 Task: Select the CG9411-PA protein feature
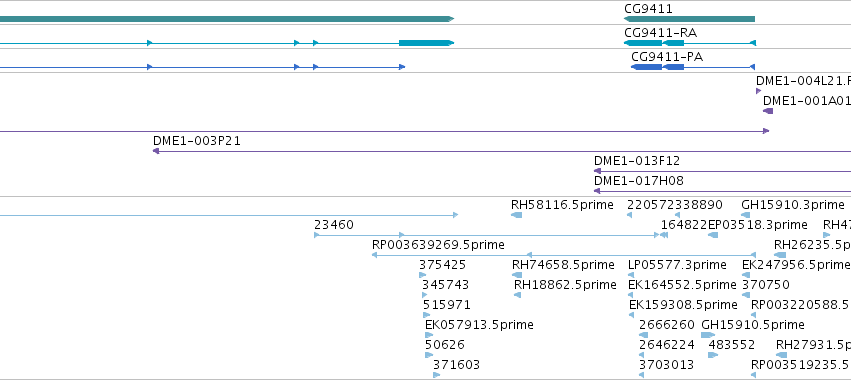(693, 67)
